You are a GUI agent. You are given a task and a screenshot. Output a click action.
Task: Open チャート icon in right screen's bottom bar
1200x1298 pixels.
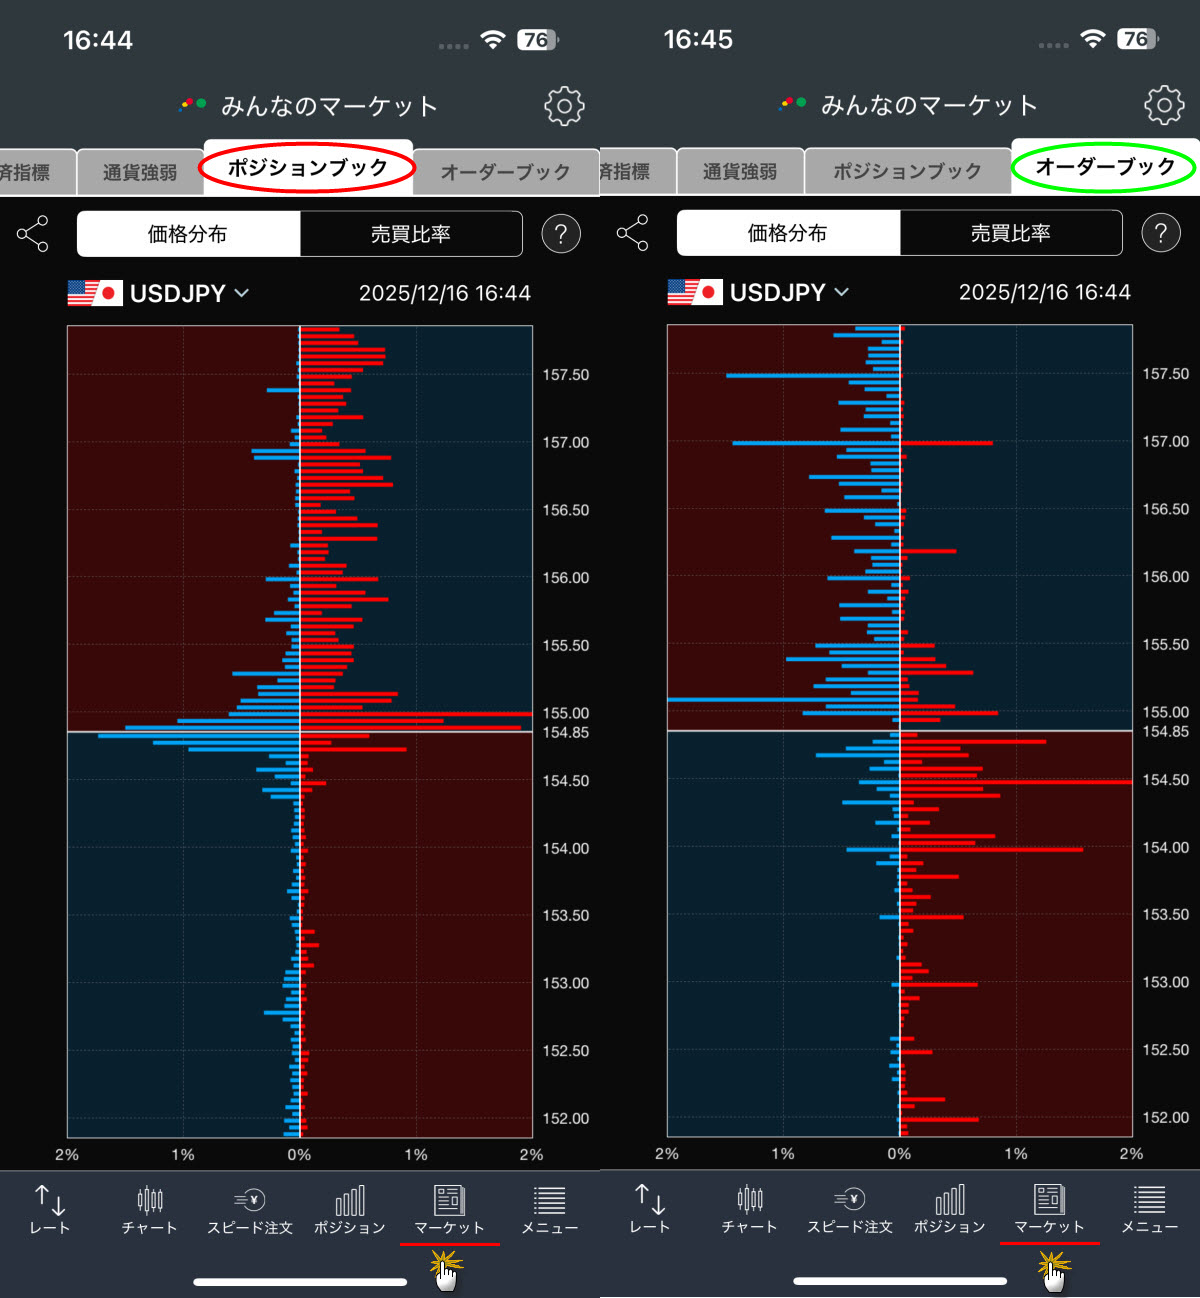pos(749,1209)
